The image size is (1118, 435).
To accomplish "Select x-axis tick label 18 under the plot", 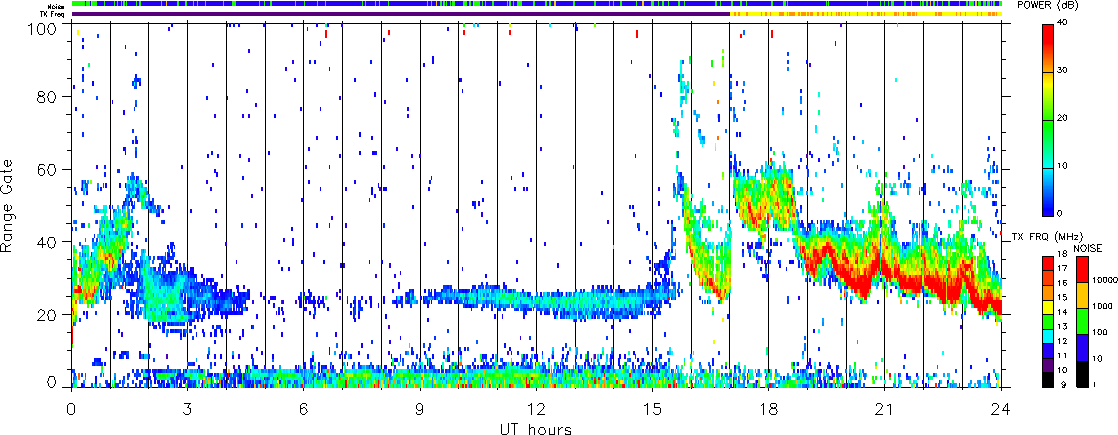I will click(768, 409).
